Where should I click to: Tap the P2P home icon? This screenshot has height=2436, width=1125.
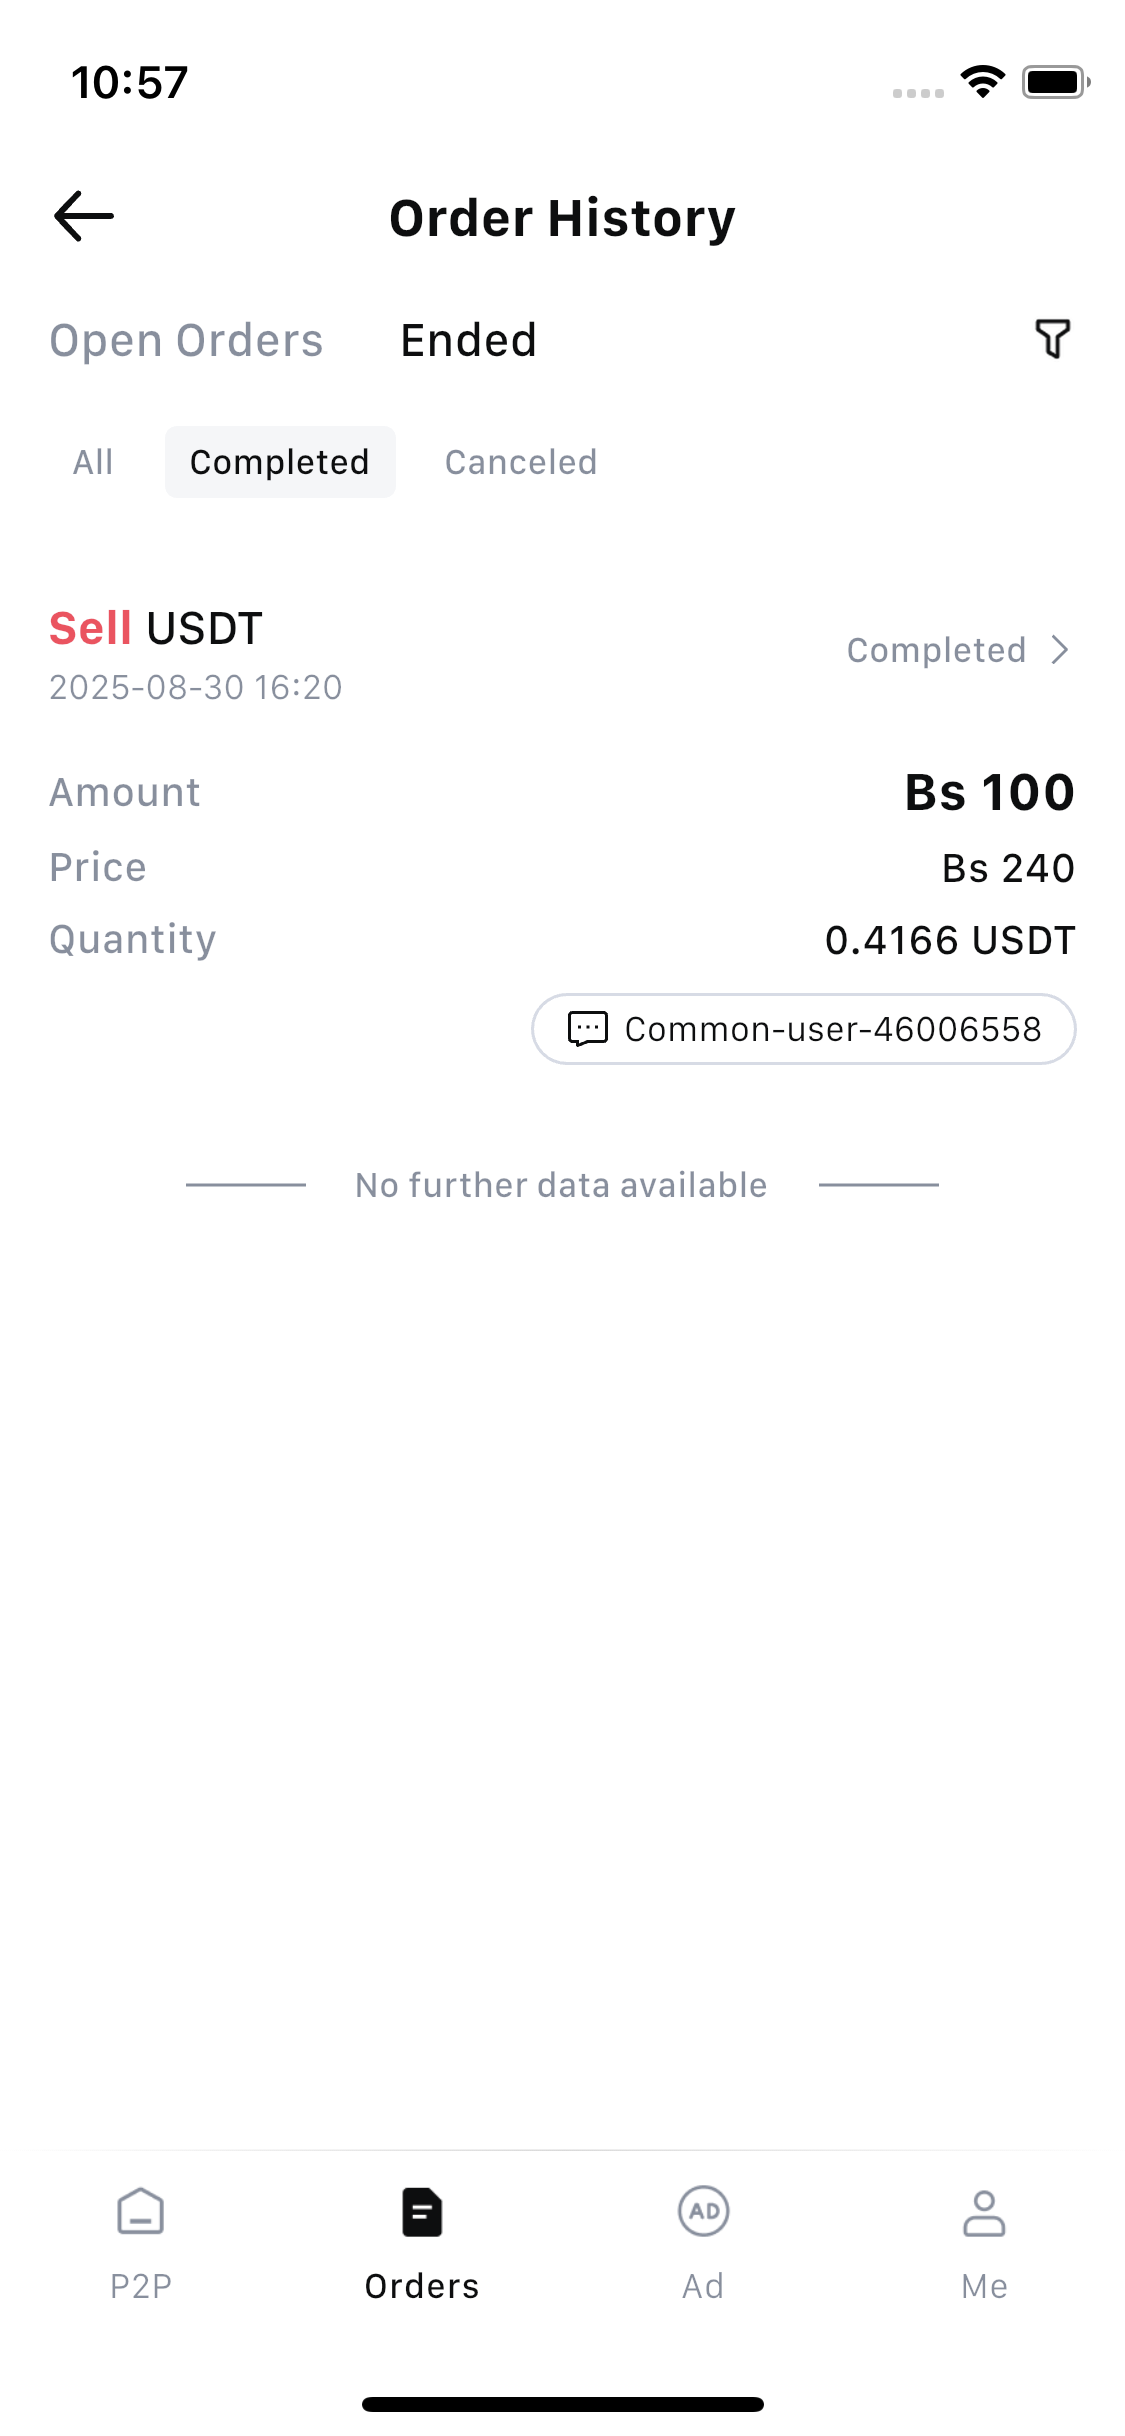[141, 2212]
